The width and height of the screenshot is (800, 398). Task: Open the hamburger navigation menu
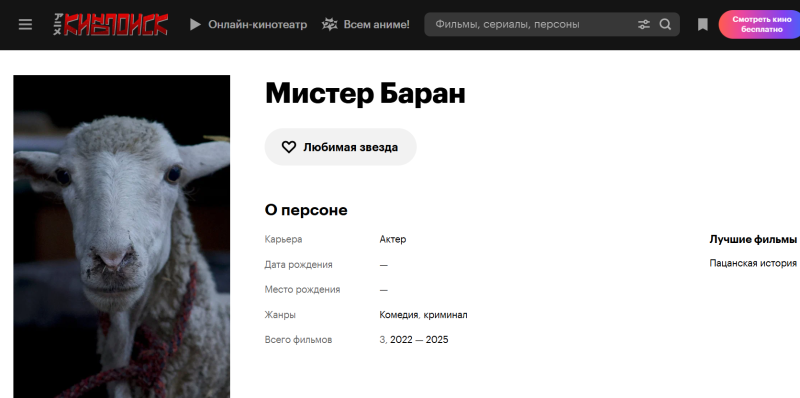tap(25, 24)
